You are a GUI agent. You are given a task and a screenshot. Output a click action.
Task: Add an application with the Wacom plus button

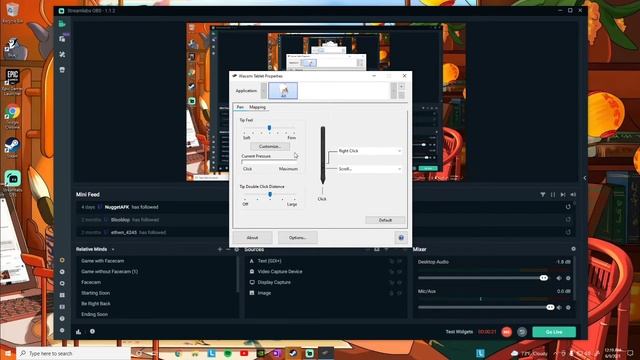tap(401, 87)
